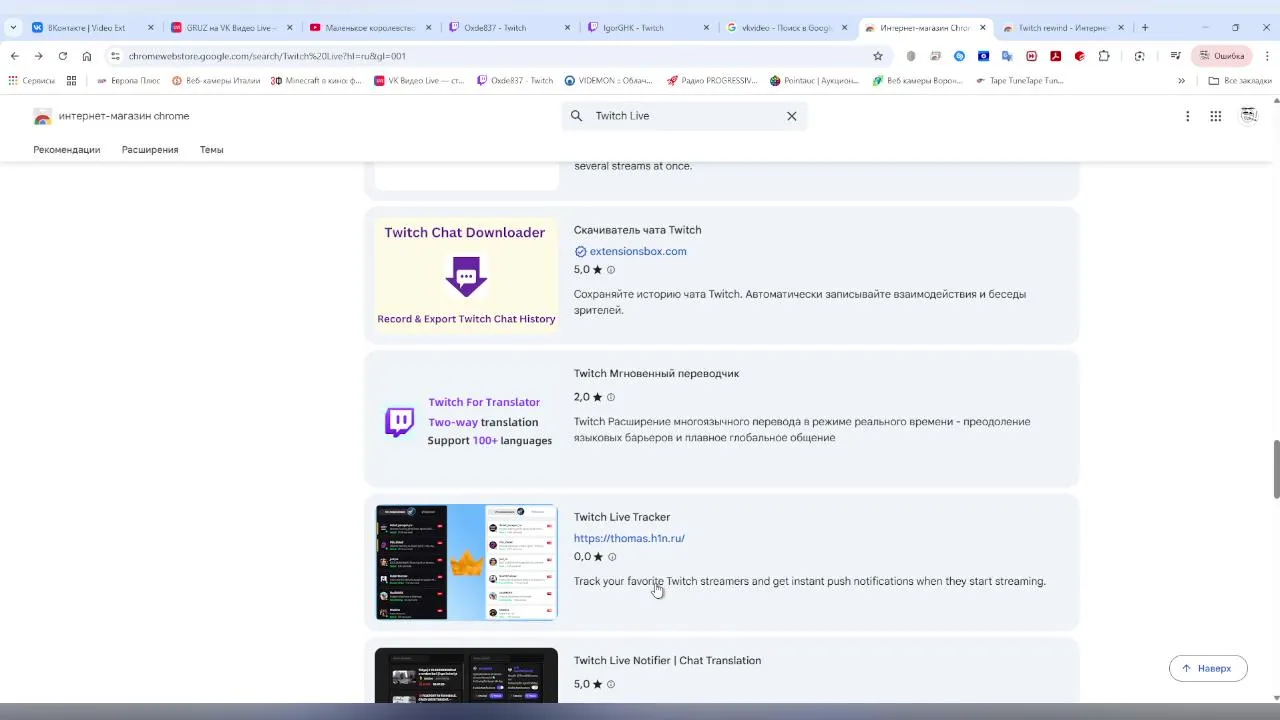1280x720 pixels.
Task: Click the address bar URL
Action: [x=267, y=56]
